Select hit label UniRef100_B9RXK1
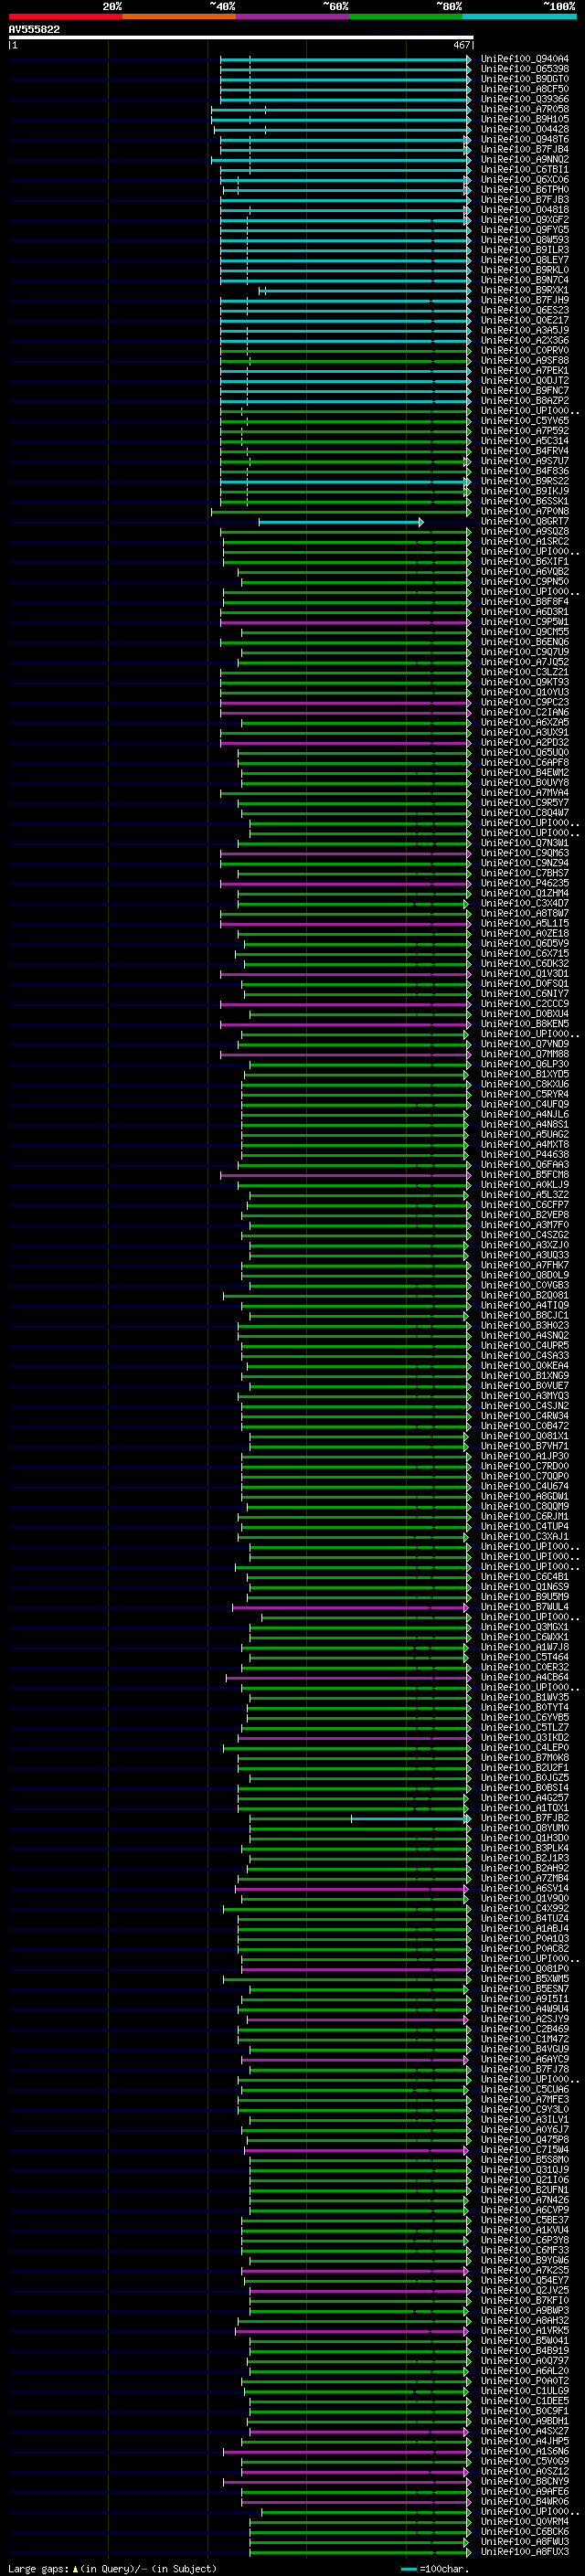This screenshot has height=2576, width=585. pos(525,290)
